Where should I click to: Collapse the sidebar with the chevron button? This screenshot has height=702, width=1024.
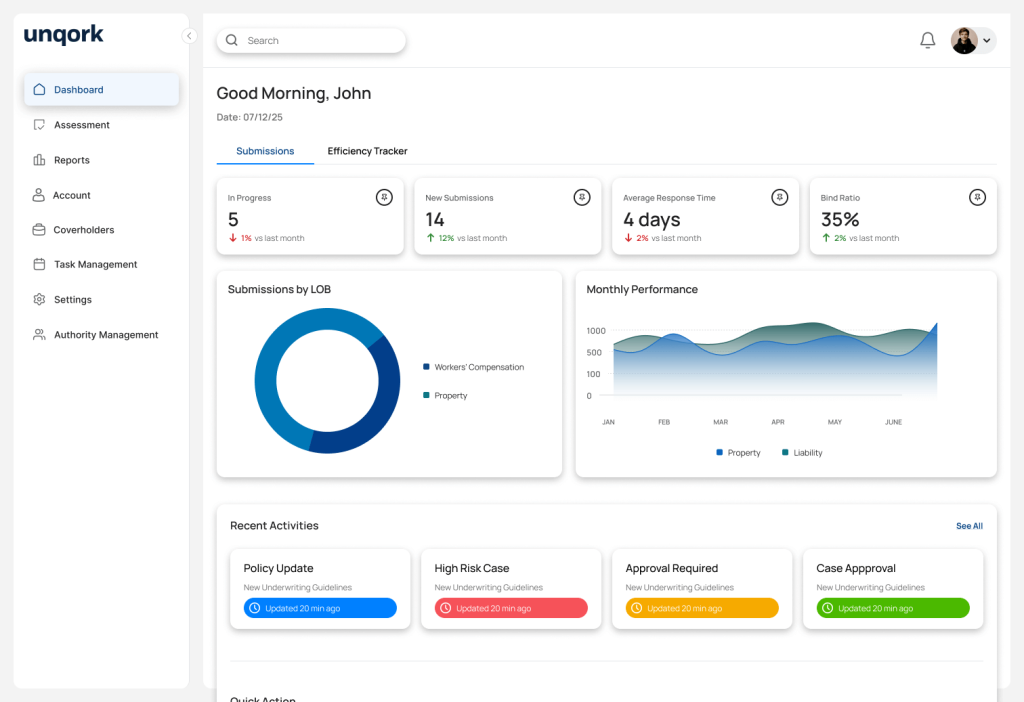click(189, 36)
